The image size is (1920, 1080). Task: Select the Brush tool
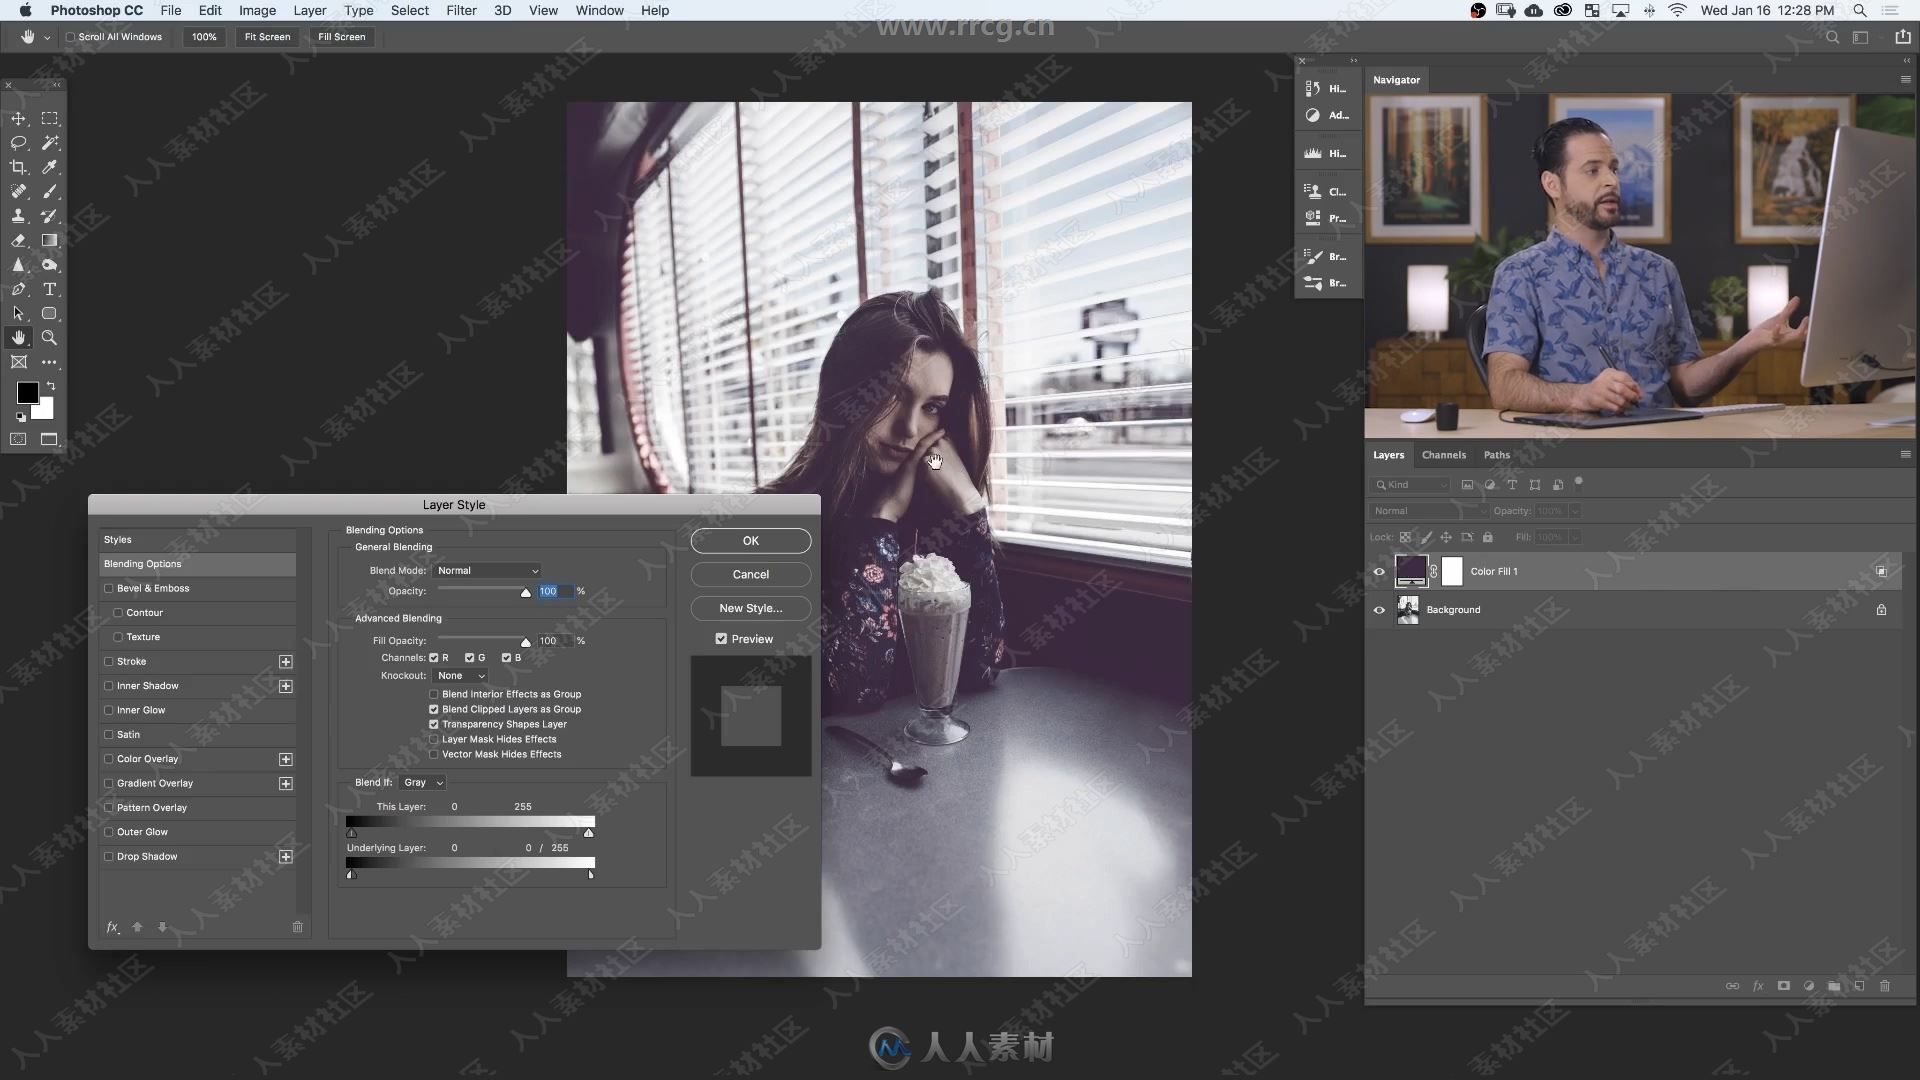point(50,191)
